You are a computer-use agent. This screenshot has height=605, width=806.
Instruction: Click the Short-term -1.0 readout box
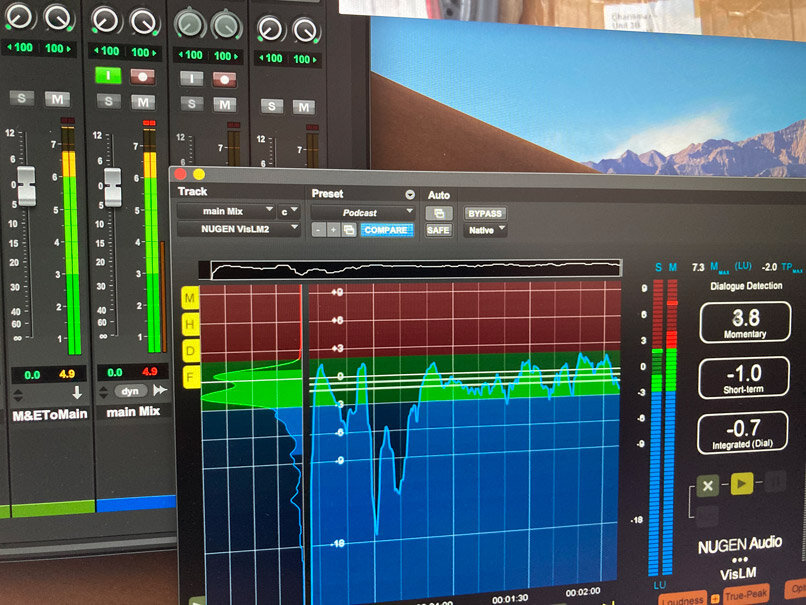[x=744, y=377]
